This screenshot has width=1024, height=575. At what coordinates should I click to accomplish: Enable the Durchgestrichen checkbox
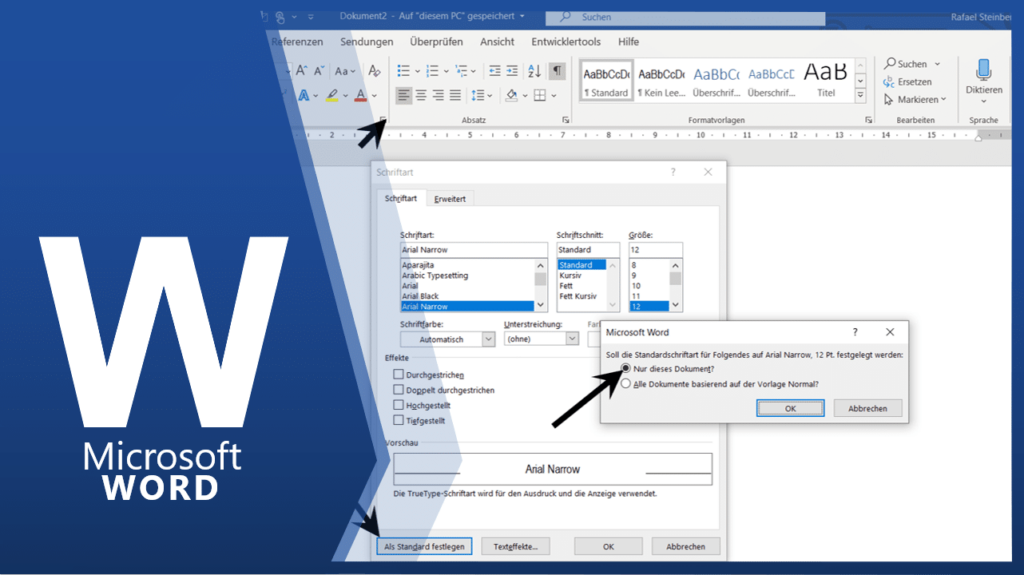399,375
